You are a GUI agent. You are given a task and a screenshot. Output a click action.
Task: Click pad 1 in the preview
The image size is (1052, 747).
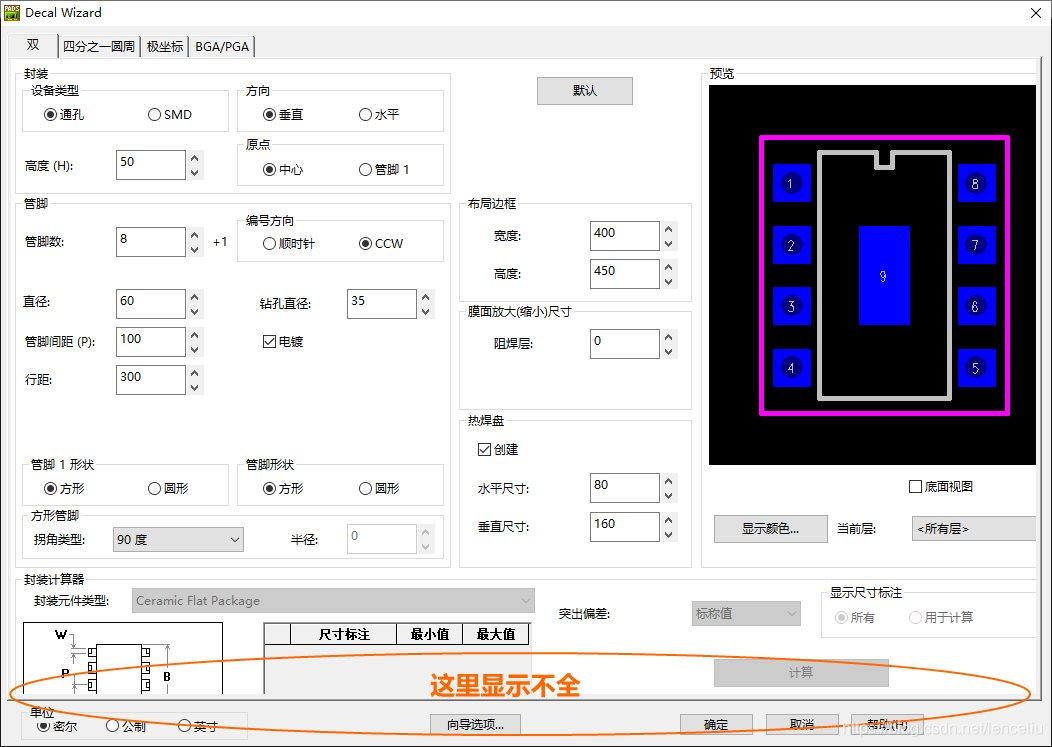click(x=791, y=183)
